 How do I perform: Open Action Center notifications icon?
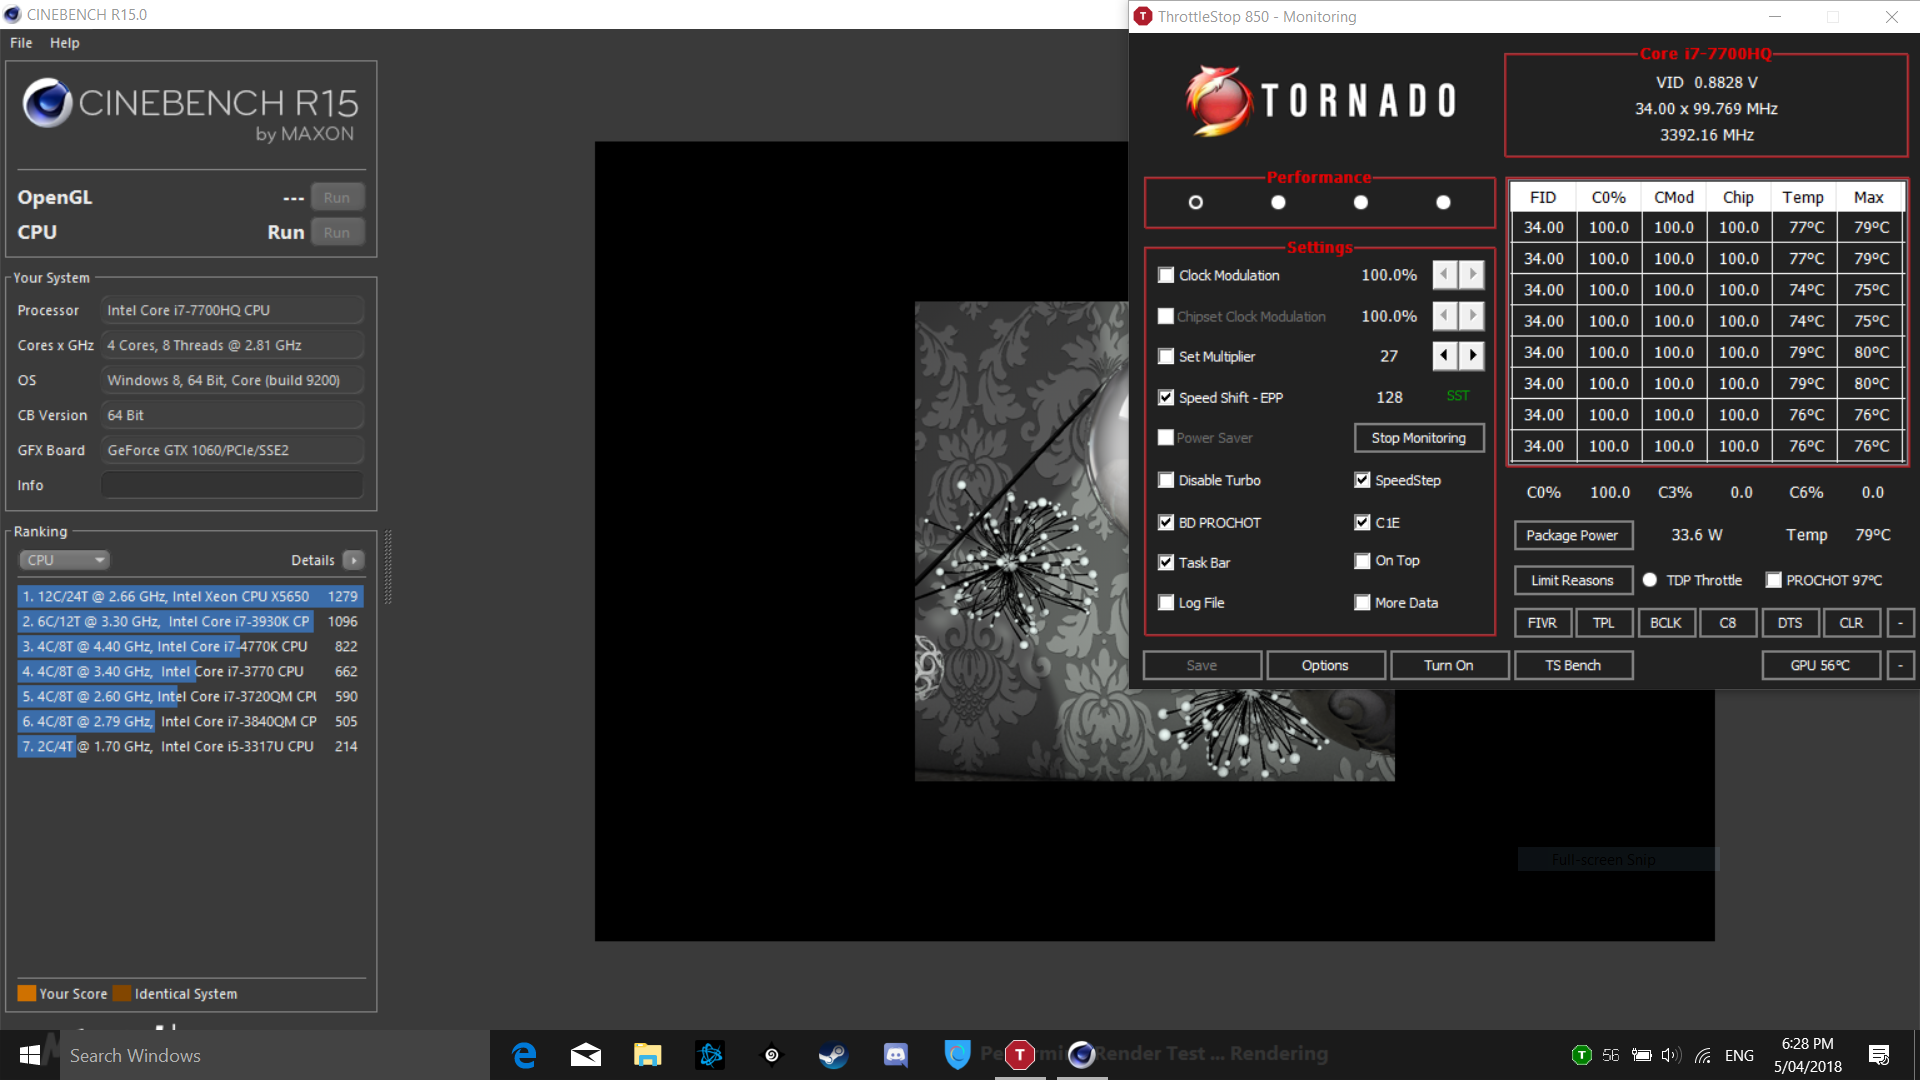coord(1879,1055)
